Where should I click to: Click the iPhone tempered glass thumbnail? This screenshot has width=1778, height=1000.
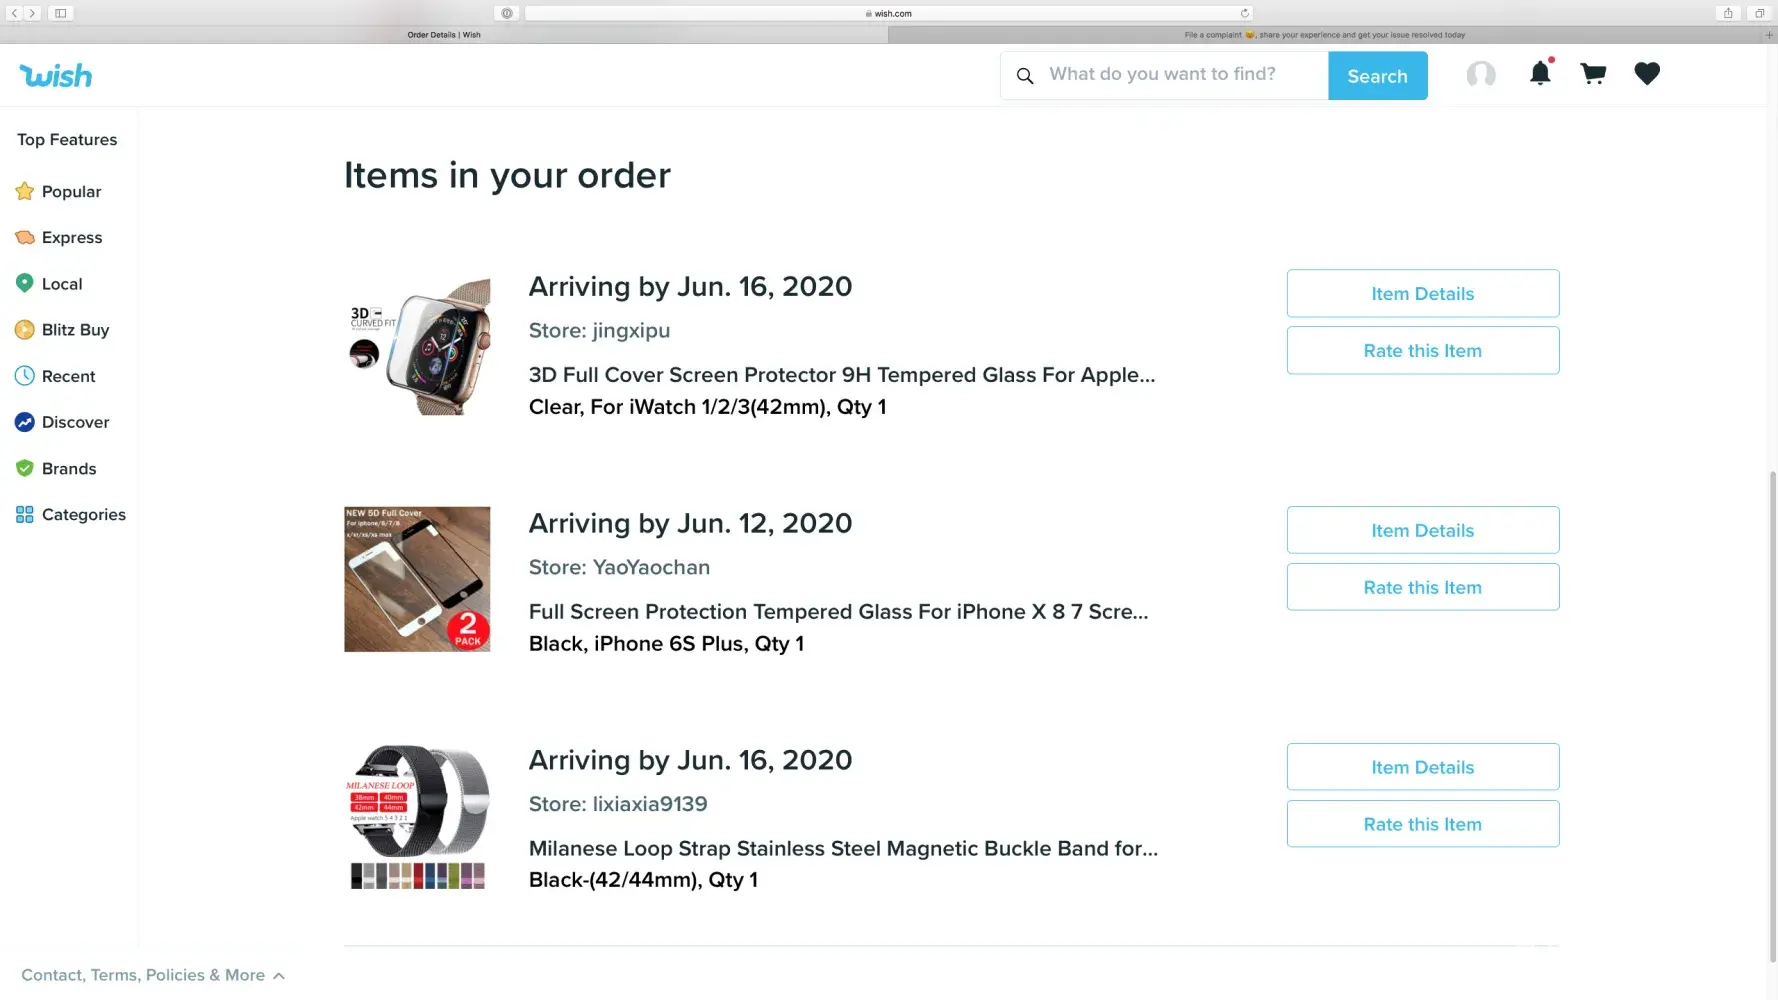coord(417,580)
